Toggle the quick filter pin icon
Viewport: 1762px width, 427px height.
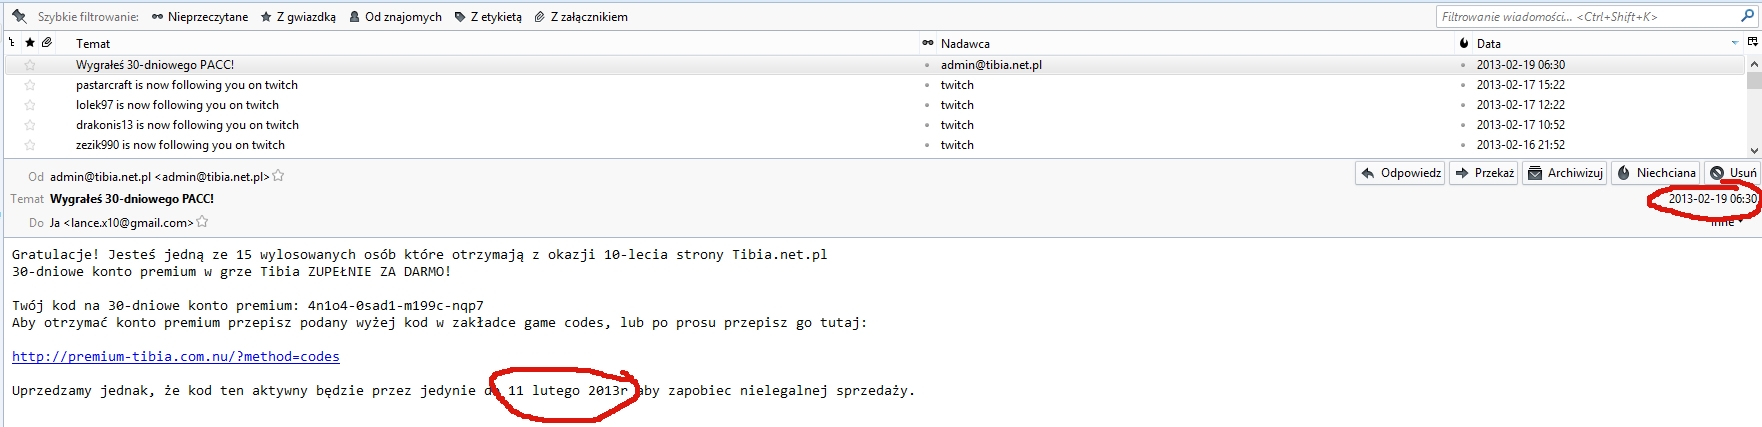coord(19,16)
